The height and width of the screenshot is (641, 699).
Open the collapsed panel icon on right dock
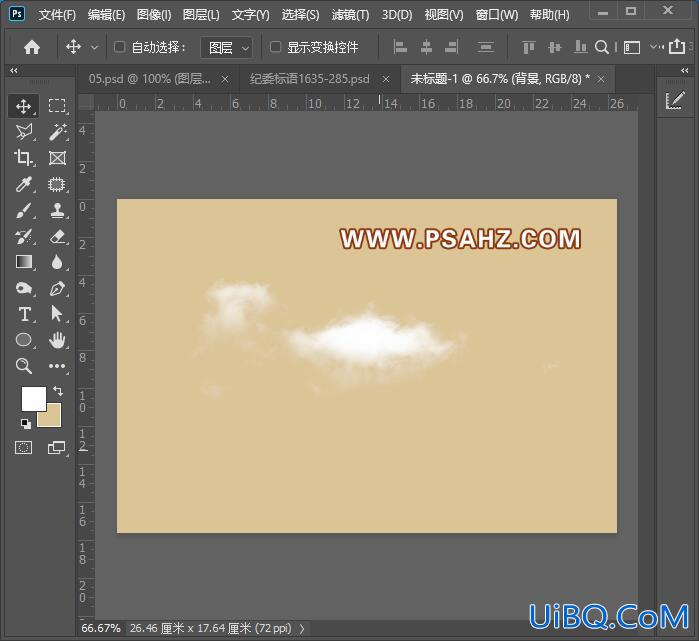click(674, 100)
